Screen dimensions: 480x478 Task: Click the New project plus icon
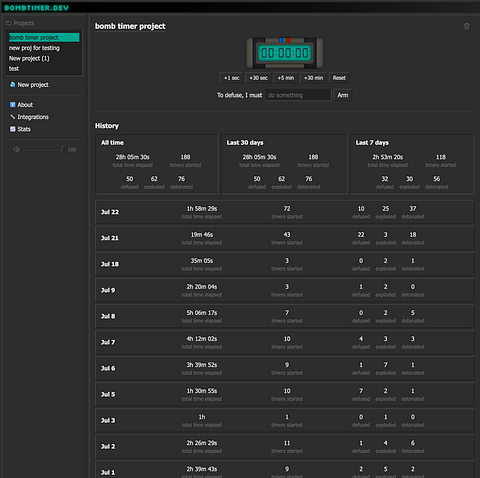(x=12, y=85)
